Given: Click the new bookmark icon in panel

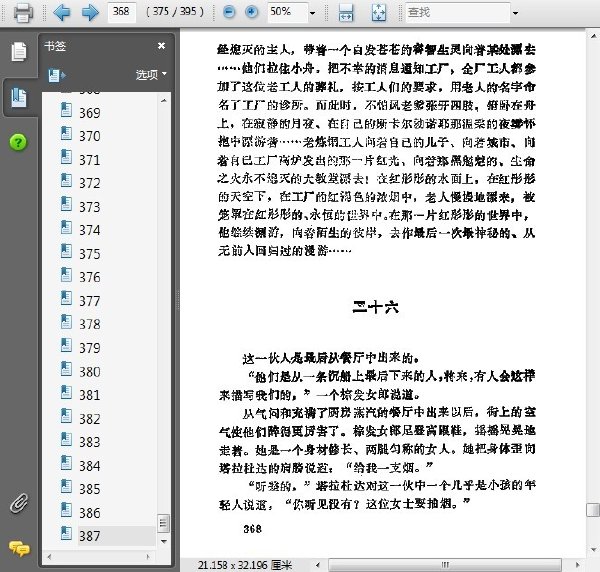Looking at the screenshot, I should click(x=57, y=75).
